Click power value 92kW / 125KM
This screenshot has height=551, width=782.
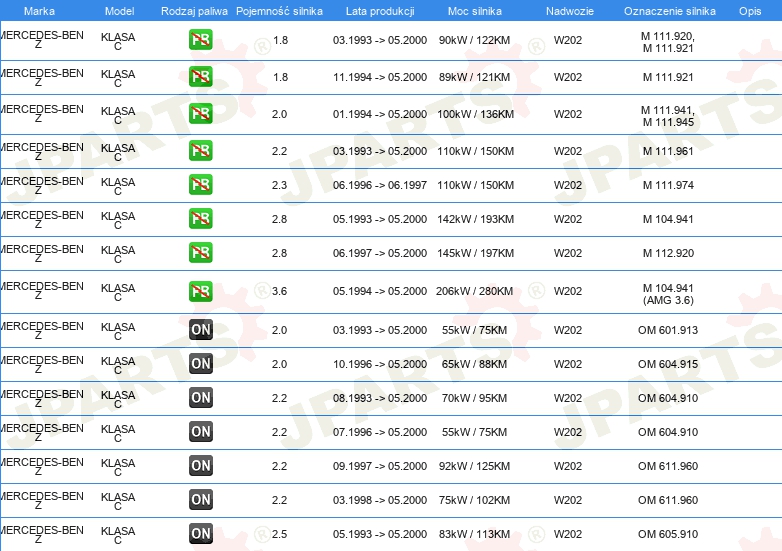tap(474, 466)
